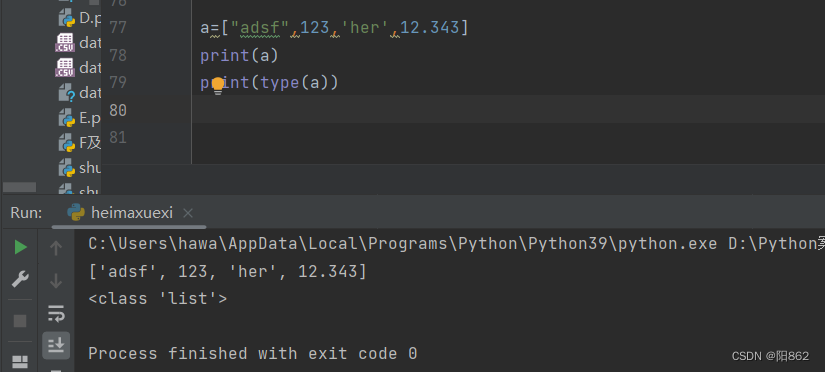This screenshot has width=825, height=372.
Task: Click the yellow lightbulb on line 79
Action: tap(218, 87)
